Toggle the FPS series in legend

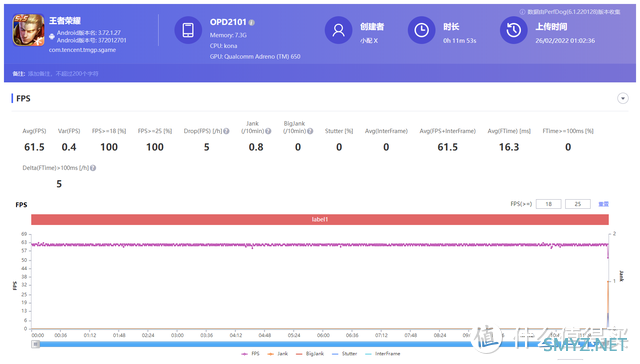[250, 354]
